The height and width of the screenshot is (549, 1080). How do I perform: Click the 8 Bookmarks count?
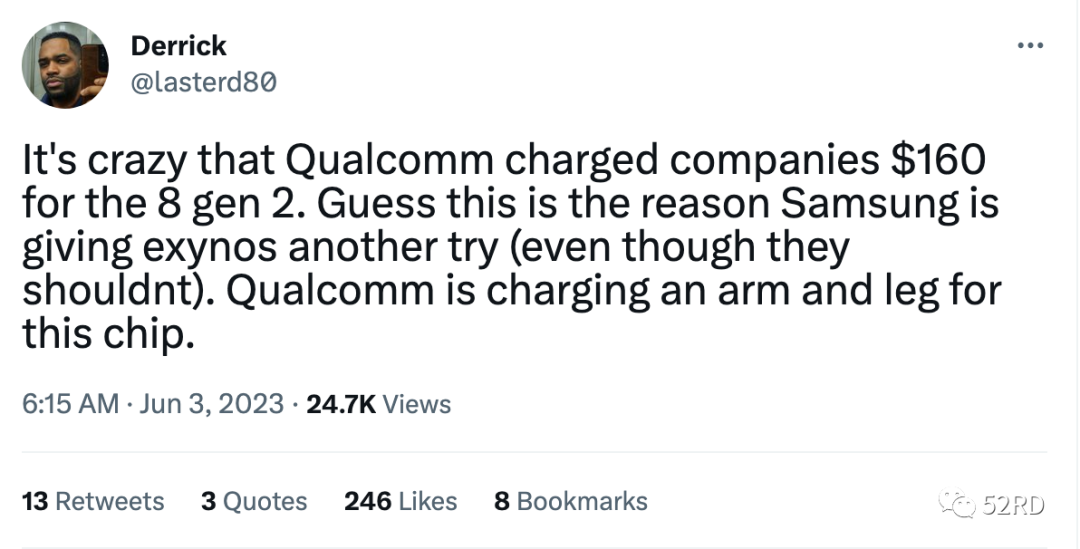coord(571,501)
